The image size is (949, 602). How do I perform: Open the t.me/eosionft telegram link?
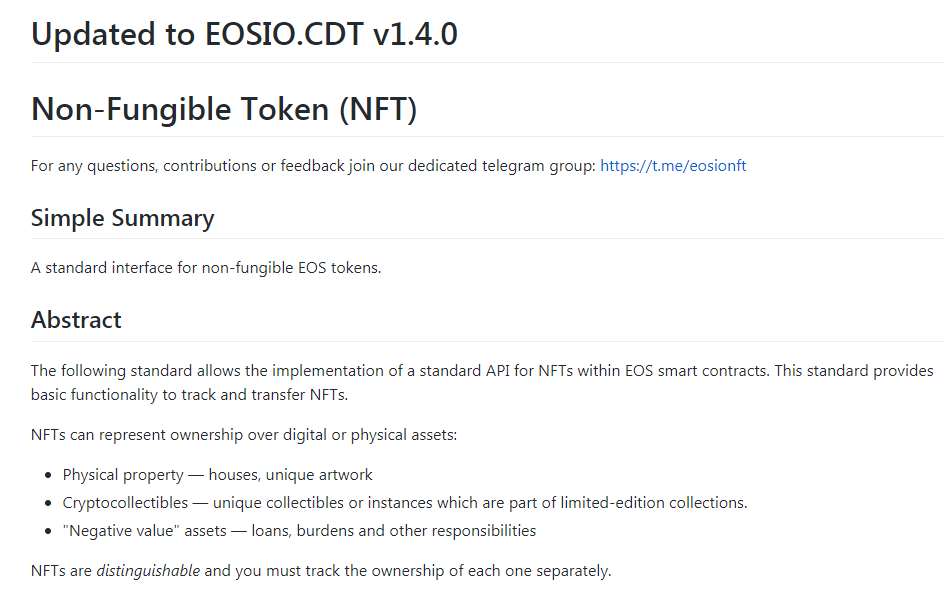pyautogui.click(x=673, y=166)
